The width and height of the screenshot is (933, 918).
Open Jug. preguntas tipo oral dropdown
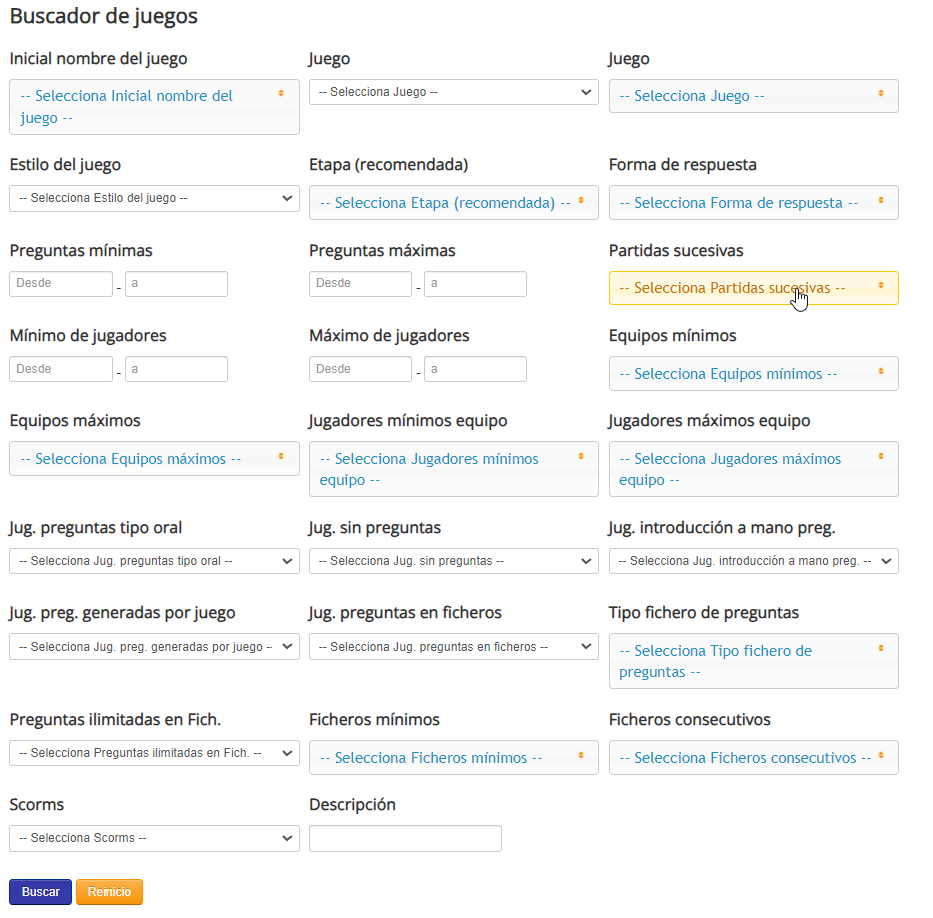click(154, 561)
